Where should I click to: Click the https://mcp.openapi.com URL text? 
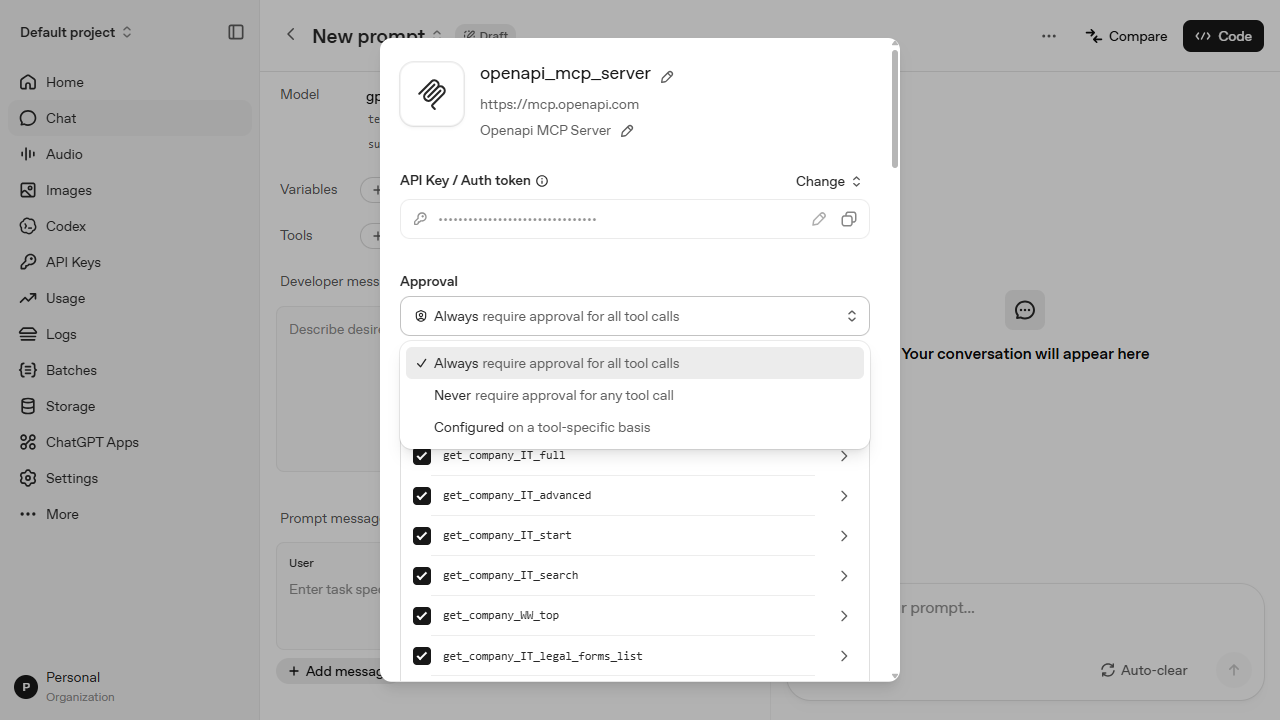[x=559, y=104]
